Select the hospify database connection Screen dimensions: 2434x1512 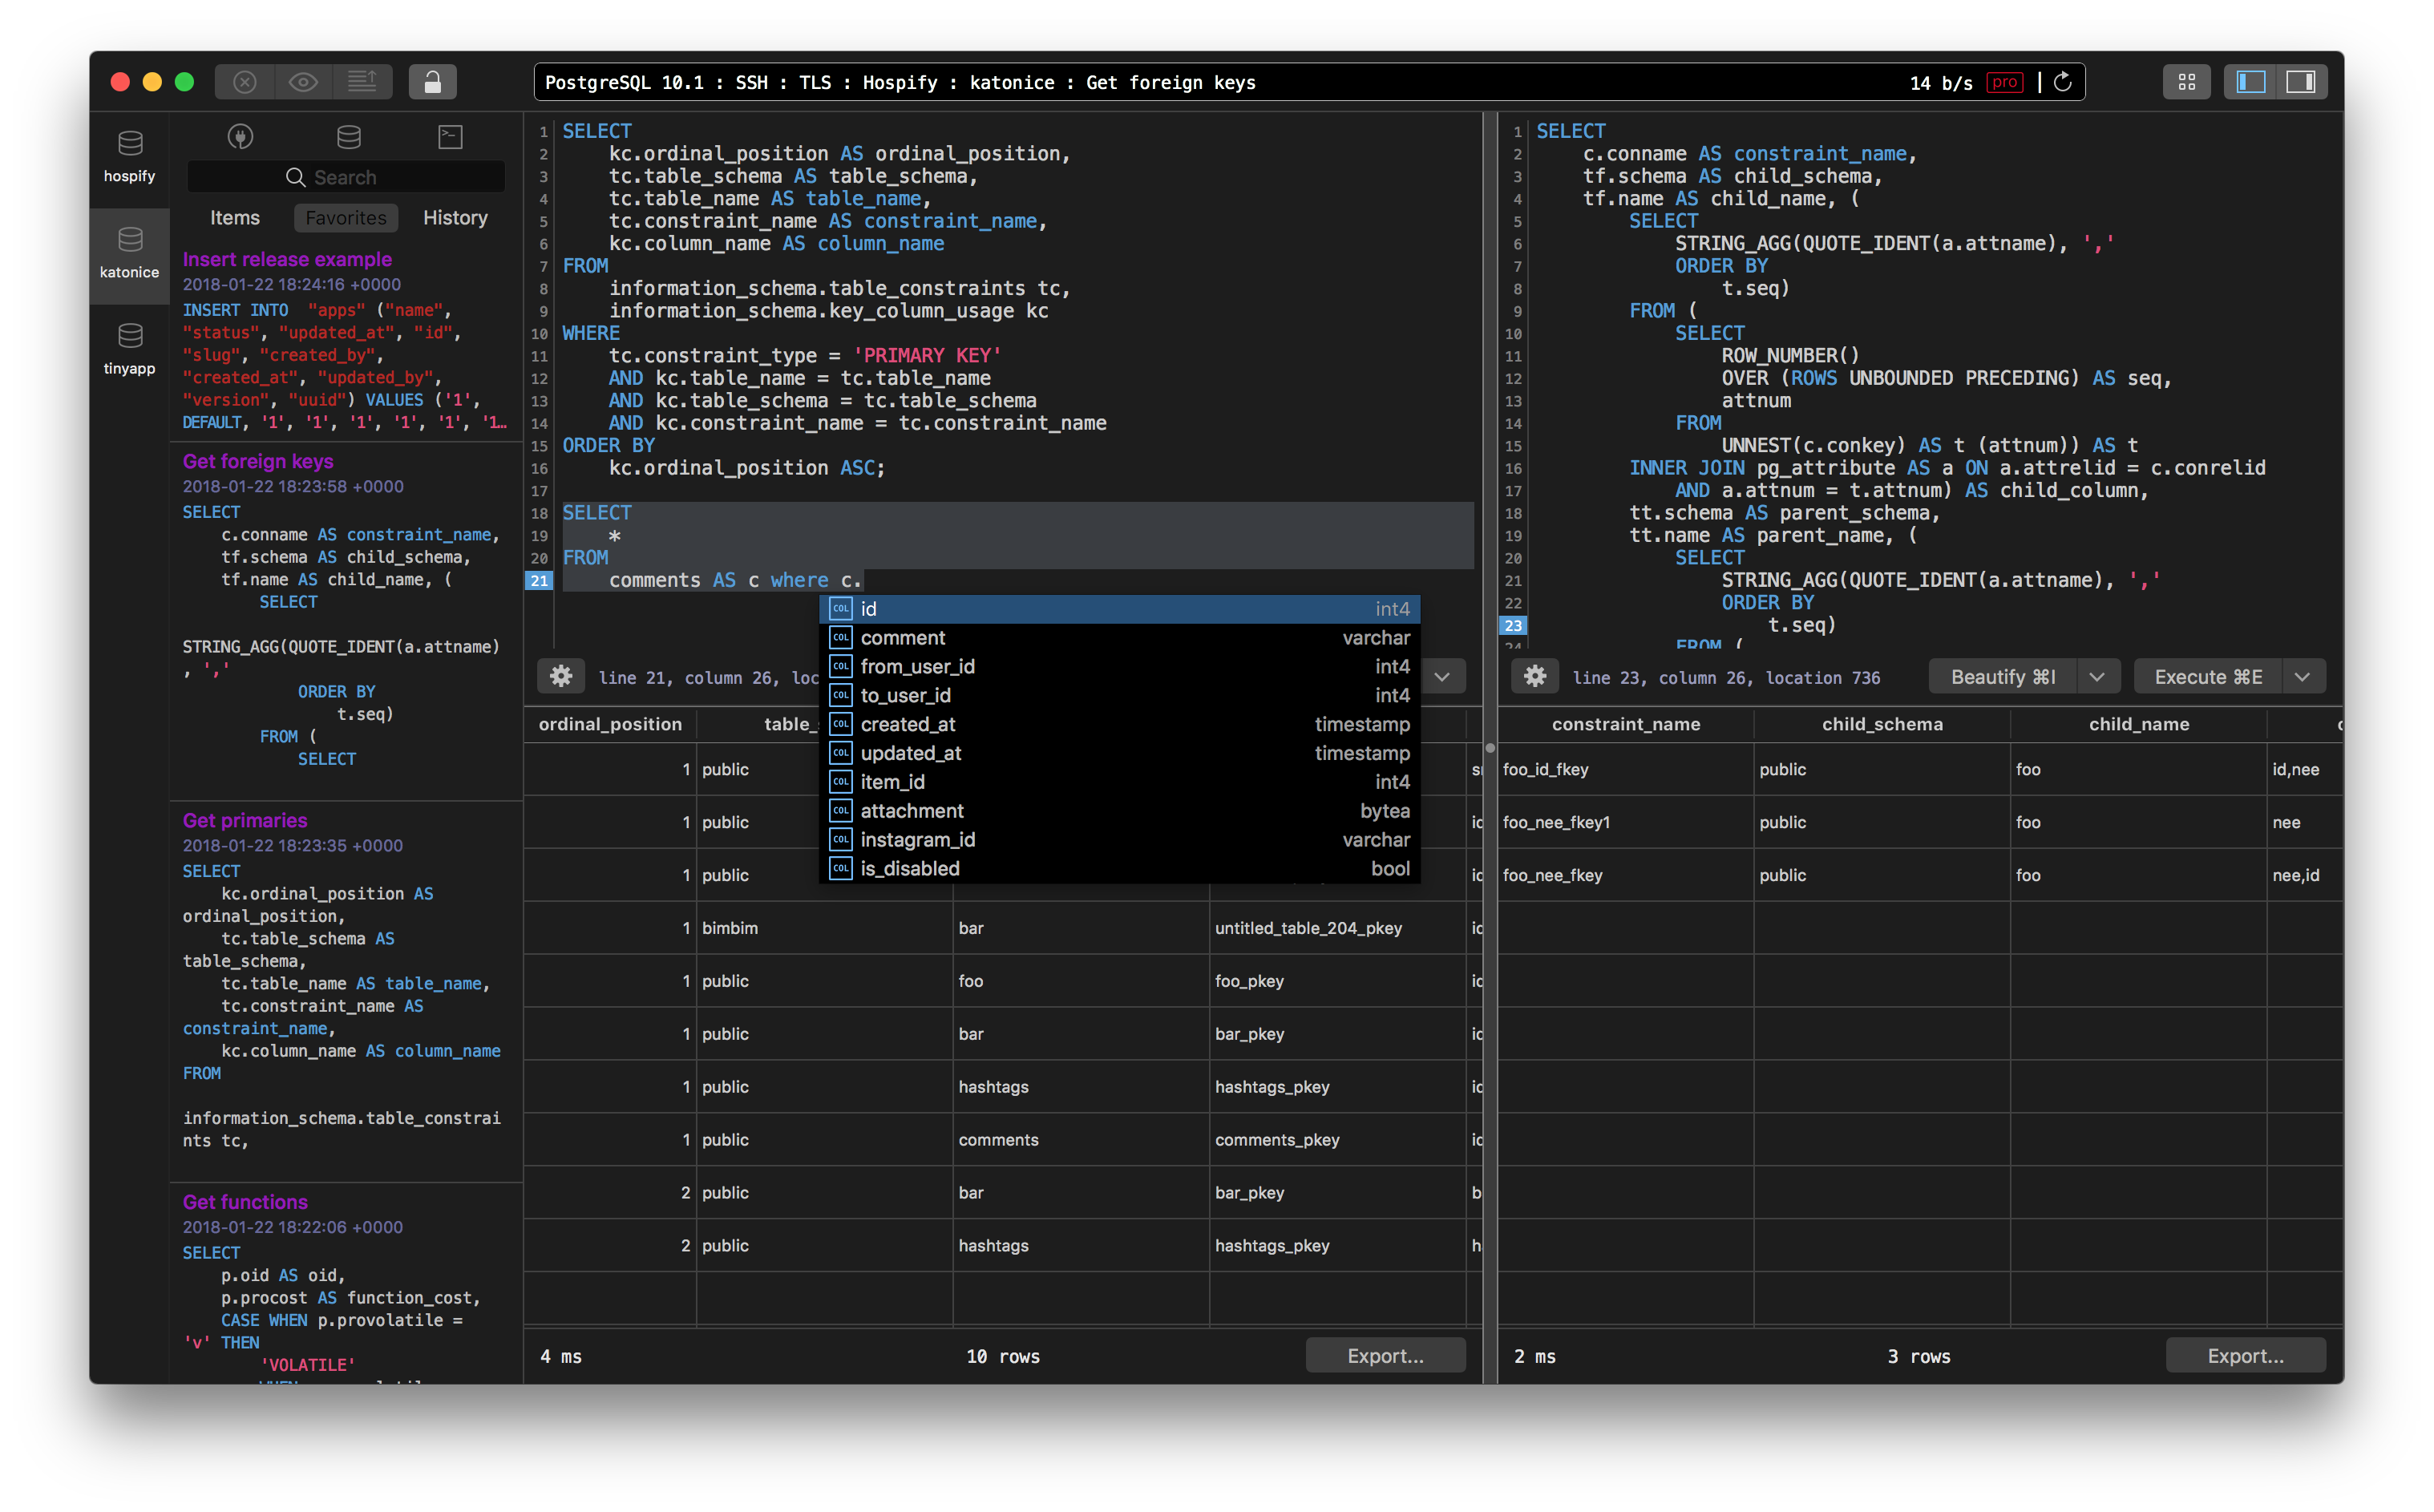tap(129, 157)
